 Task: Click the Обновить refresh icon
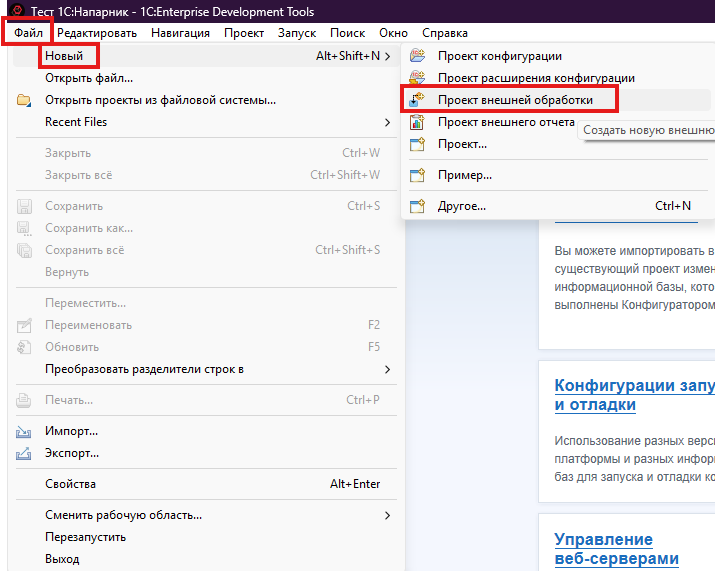[24, 347]
